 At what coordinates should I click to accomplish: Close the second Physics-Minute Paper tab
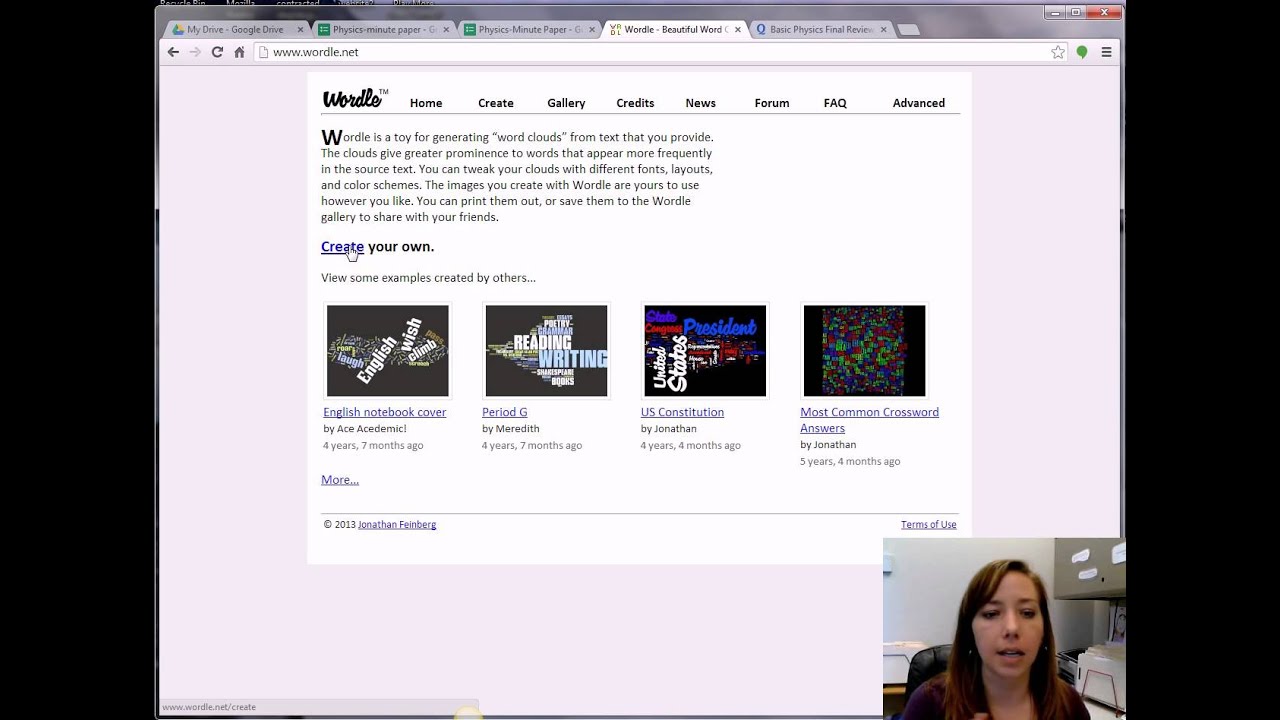tap(592, 30)
